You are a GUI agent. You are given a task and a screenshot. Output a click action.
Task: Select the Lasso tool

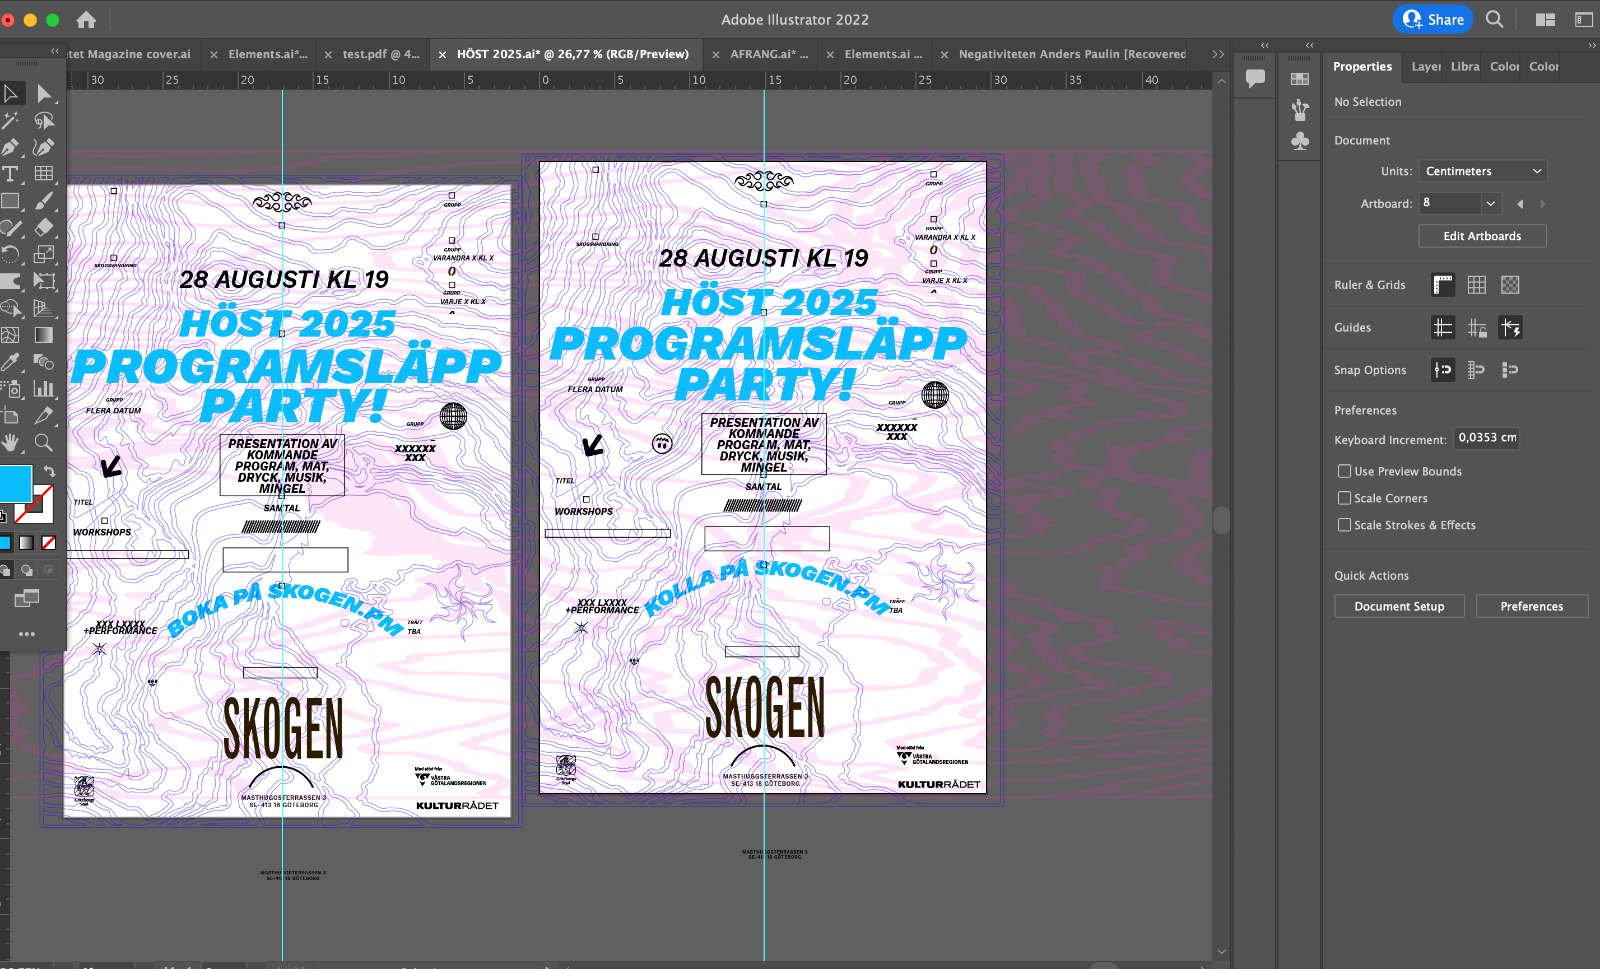point(44,121)
